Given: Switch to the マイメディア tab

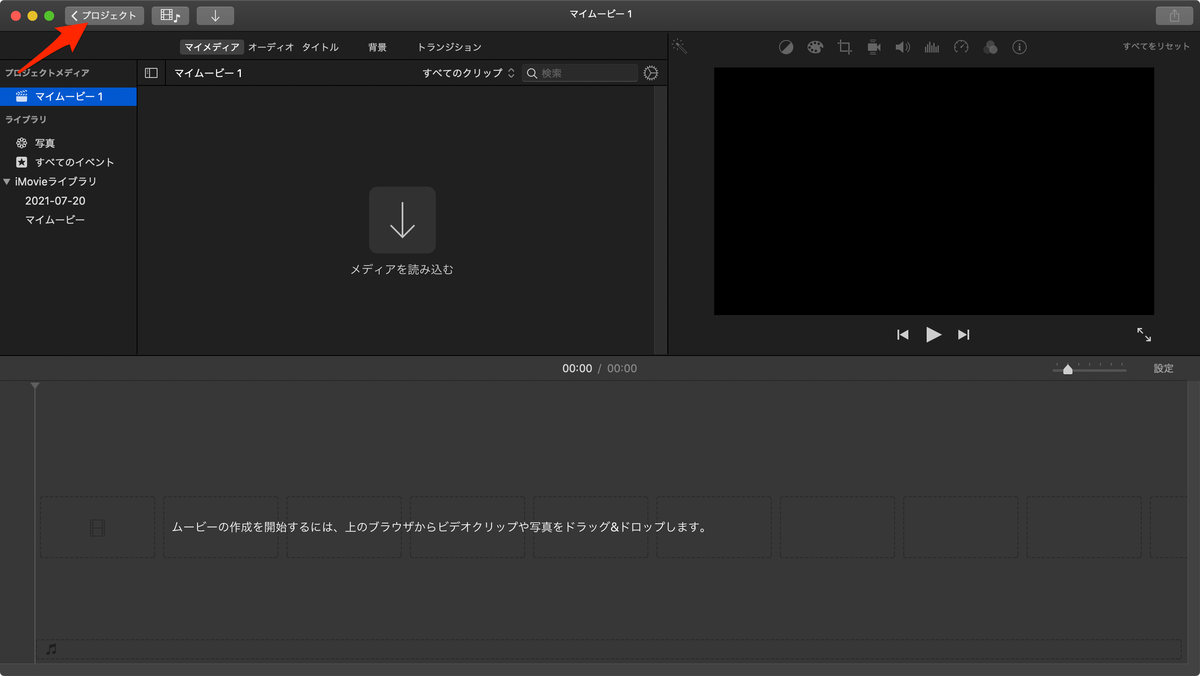Looking at the screenshot, I should point(212,47).
